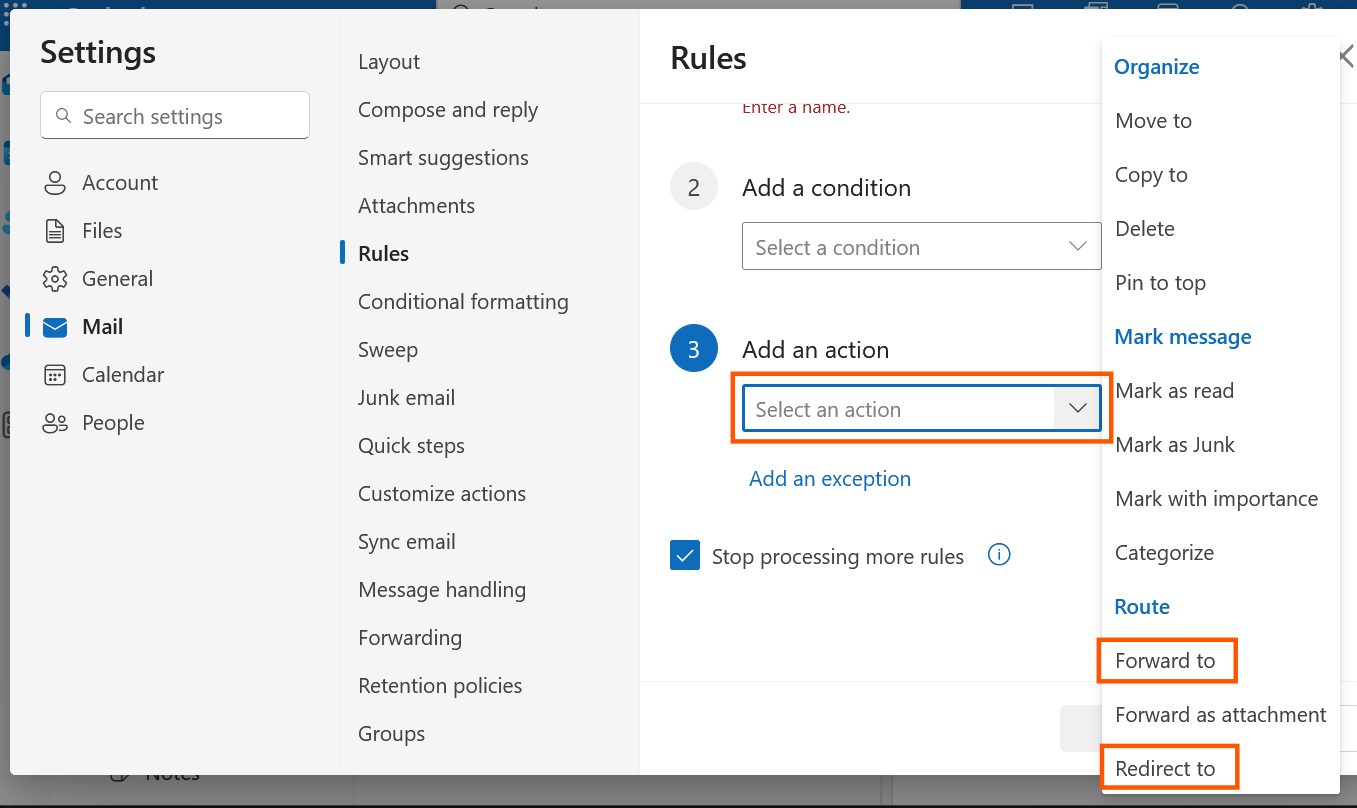Choose Forward as attachment action
The image size is (1357, 808).
pos(1220,715)
